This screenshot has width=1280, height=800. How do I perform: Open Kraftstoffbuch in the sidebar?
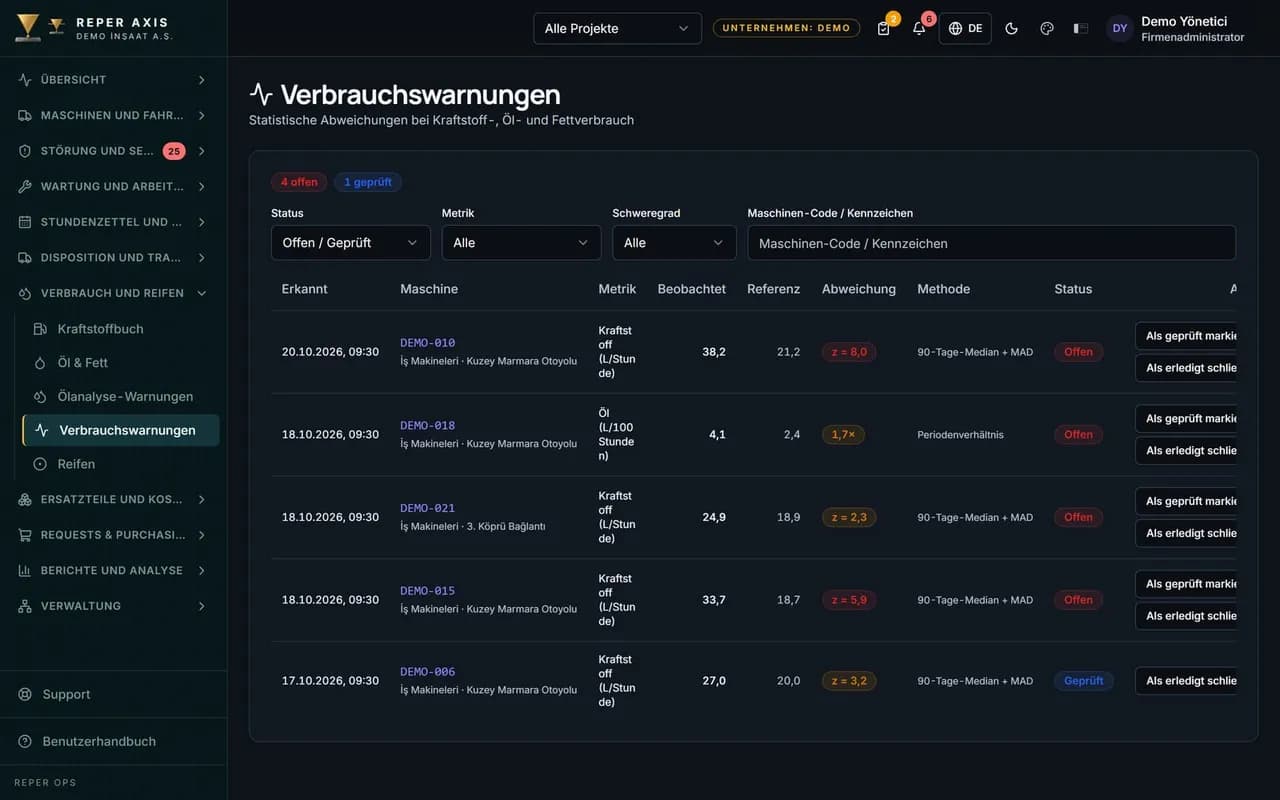click(120, 329)
